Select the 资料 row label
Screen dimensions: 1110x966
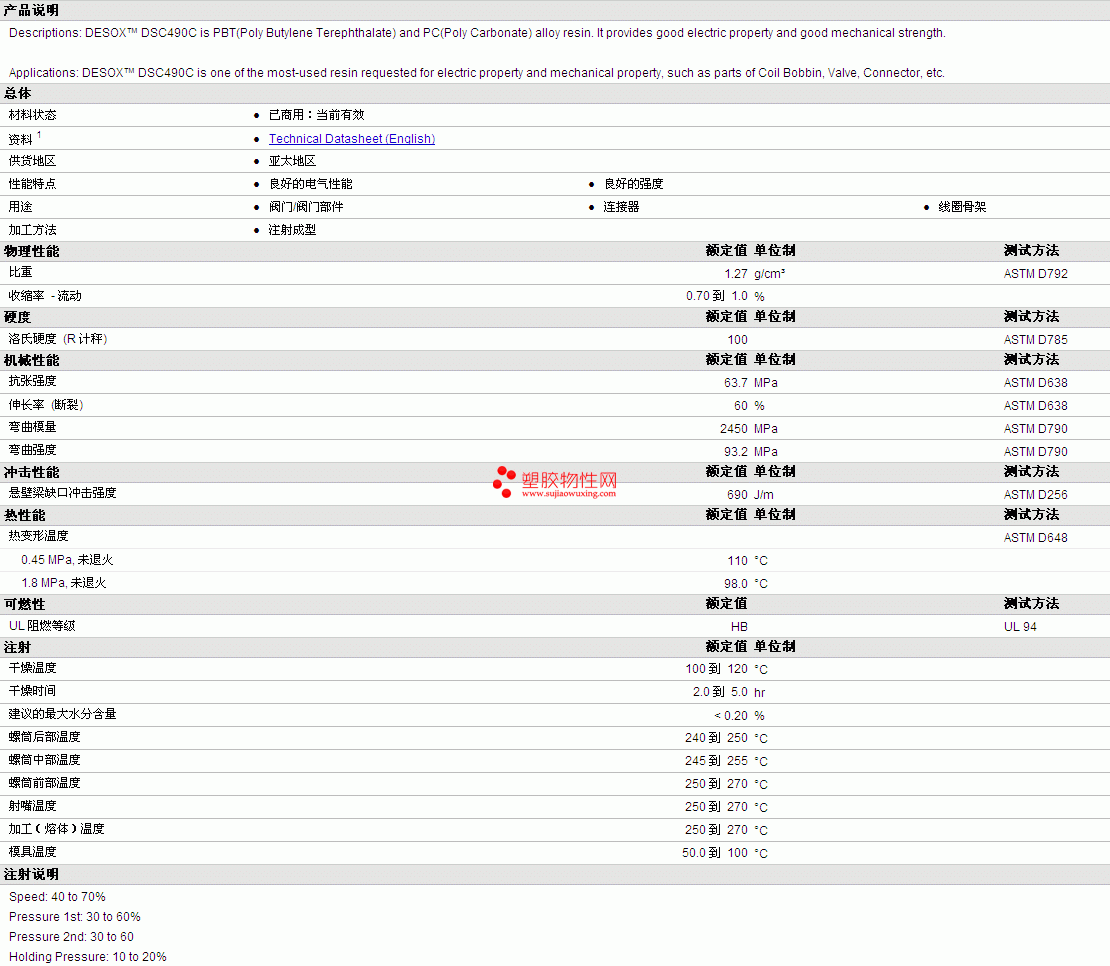pos(21,139)
